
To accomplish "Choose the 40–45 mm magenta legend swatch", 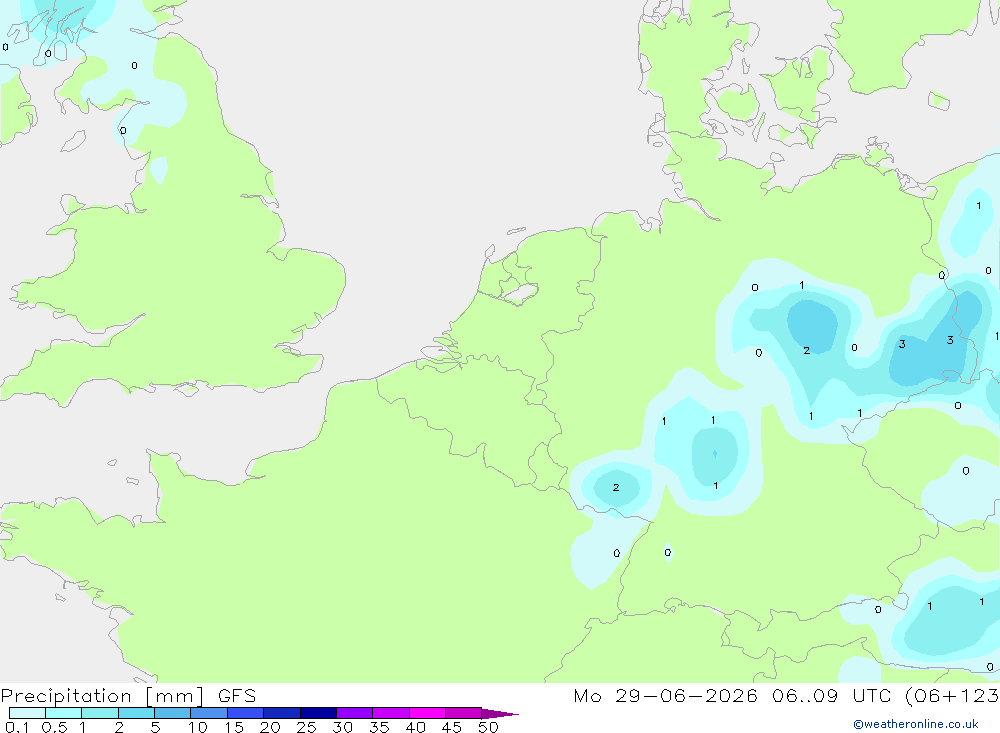I will point(427,713).
